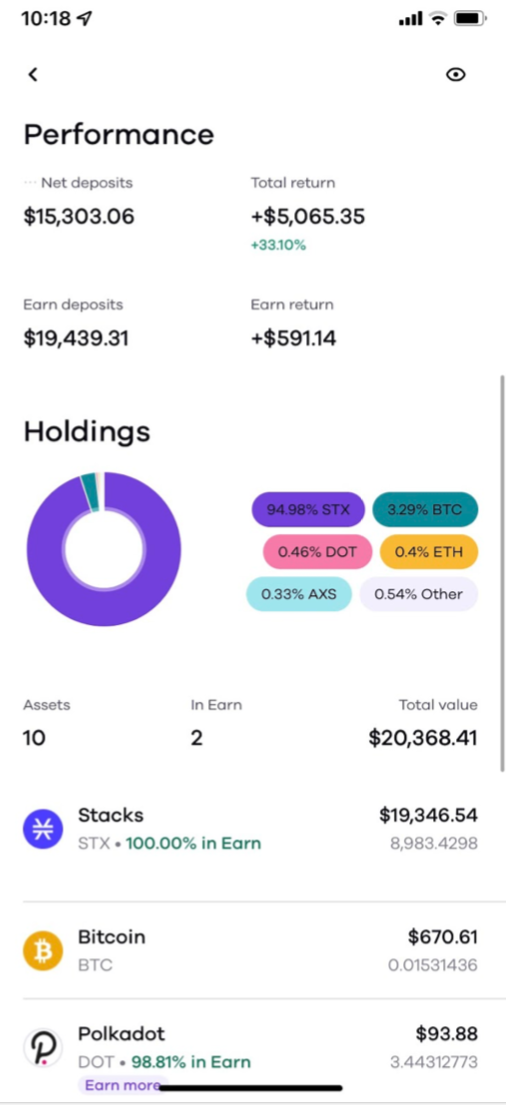This screenshot has height=1105, width=506.
Task: Select the 94.98% STX legend chip
Action: [308, 510]
